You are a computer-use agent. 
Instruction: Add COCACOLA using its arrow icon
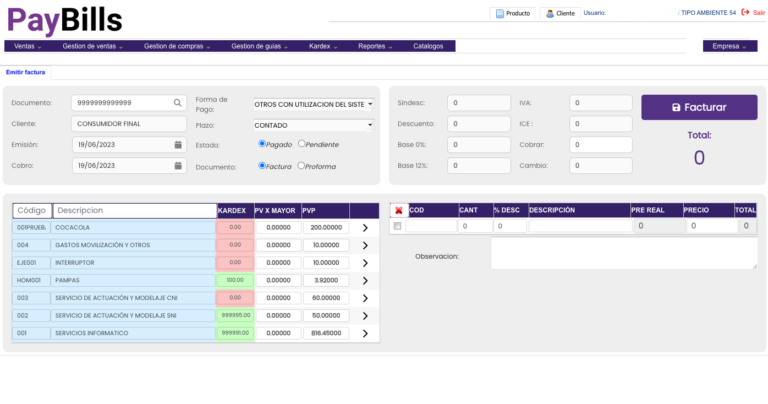pyautogui.click(x=365, y=228)
